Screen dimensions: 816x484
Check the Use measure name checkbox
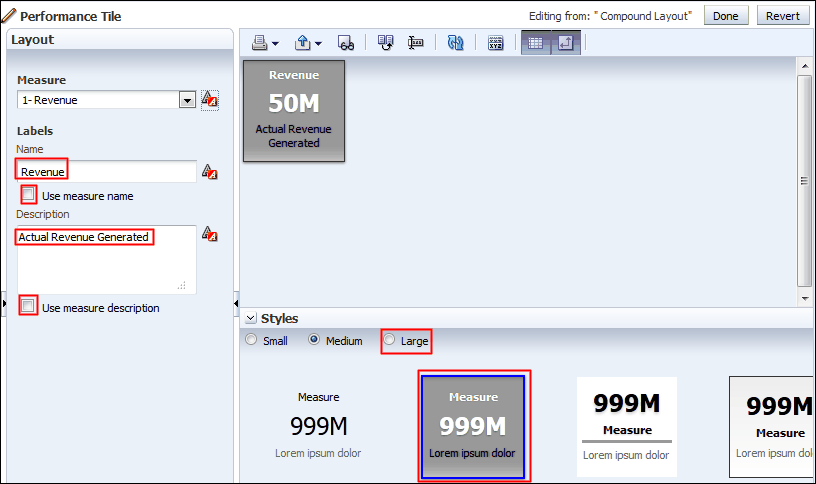(x=28, y=195)
